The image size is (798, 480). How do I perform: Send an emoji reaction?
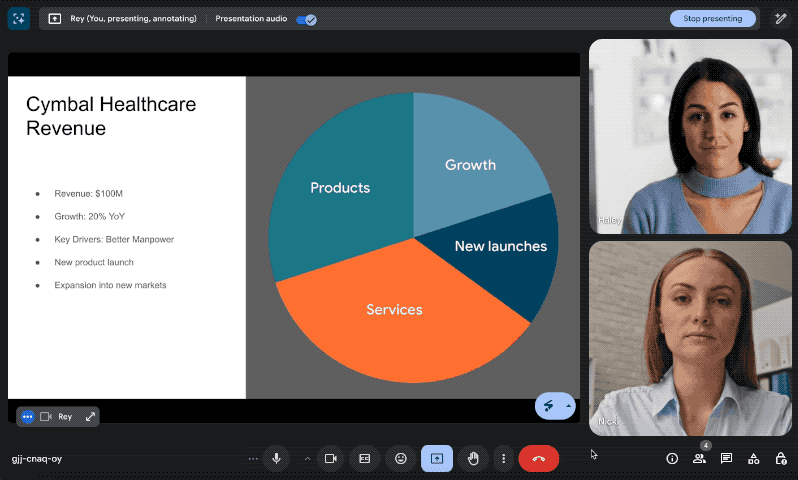(x=401, y=458)
